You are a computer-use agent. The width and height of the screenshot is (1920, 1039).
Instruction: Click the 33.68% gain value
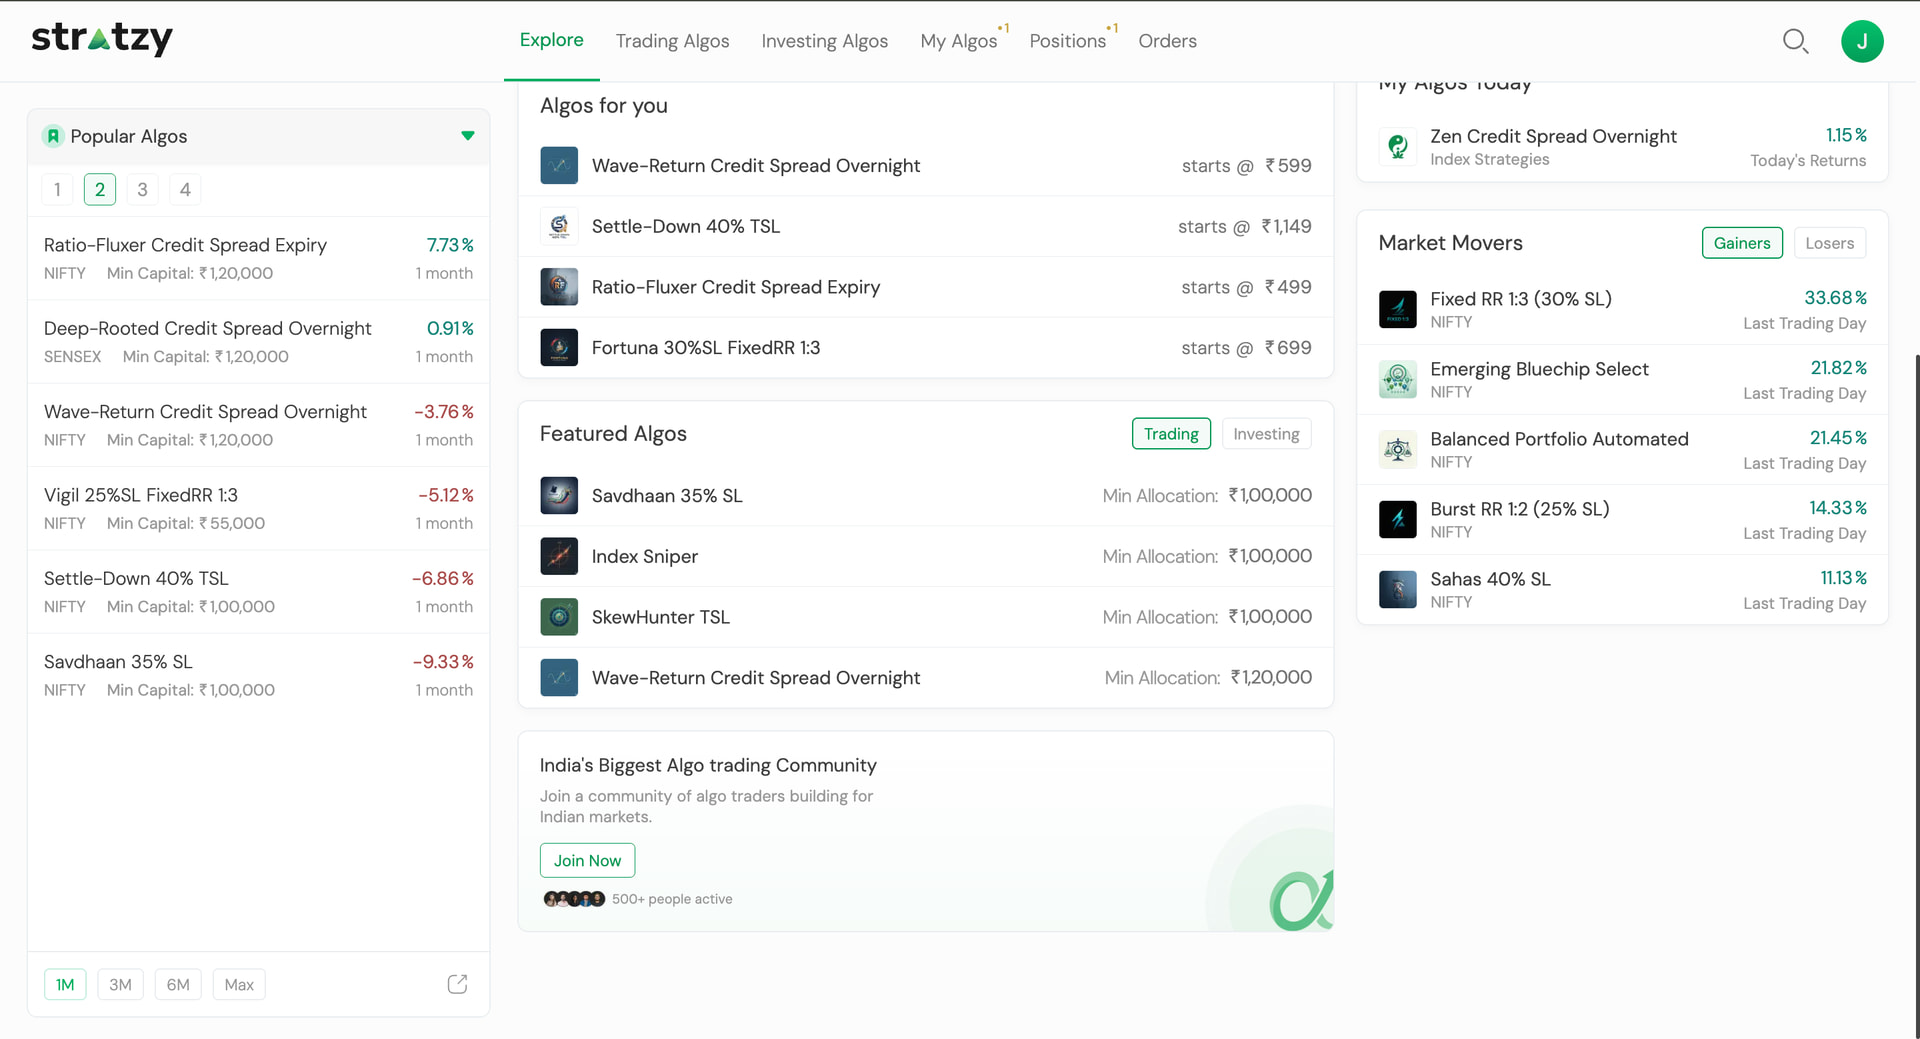point(1835,298)
